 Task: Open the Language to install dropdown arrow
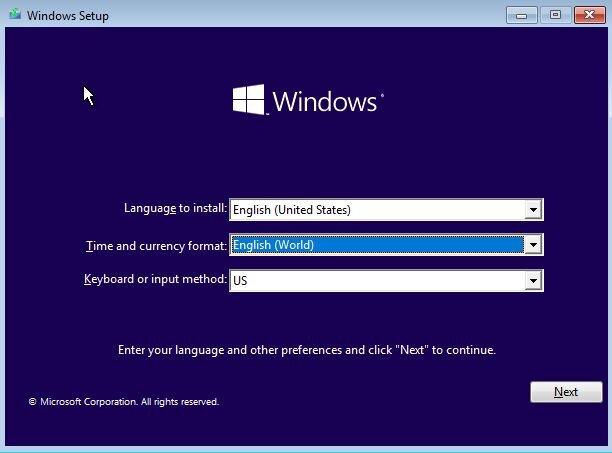[x=533, y=210]
